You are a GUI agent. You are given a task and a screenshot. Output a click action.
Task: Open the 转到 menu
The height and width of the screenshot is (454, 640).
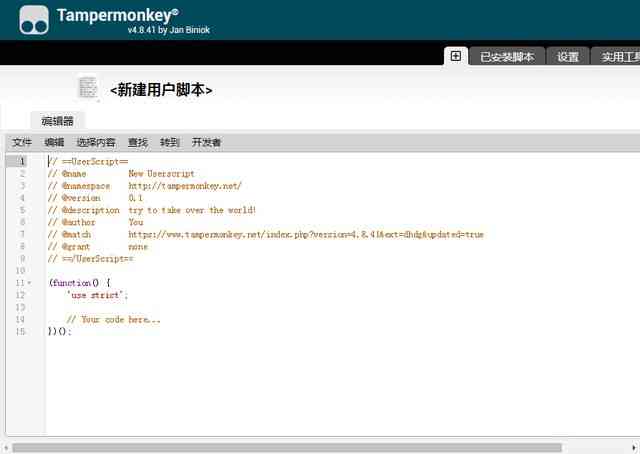pyautogui.click(x=169, y=142)
